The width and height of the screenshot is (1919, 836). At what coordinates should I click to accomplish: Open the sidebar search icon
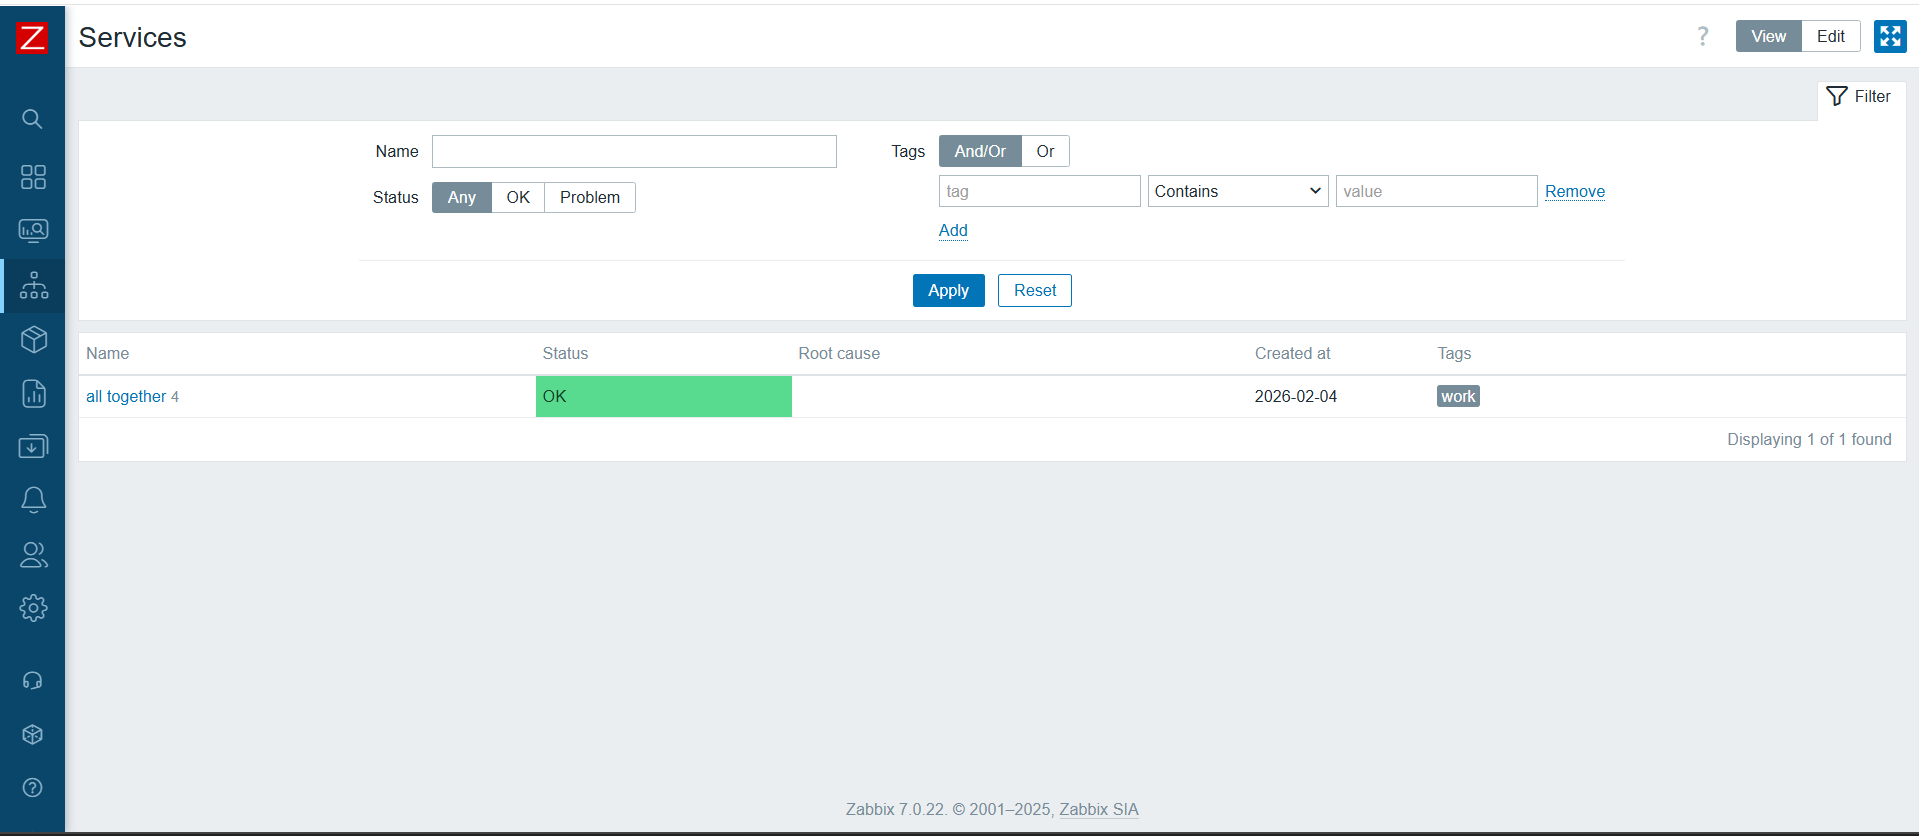coord(33,119)
